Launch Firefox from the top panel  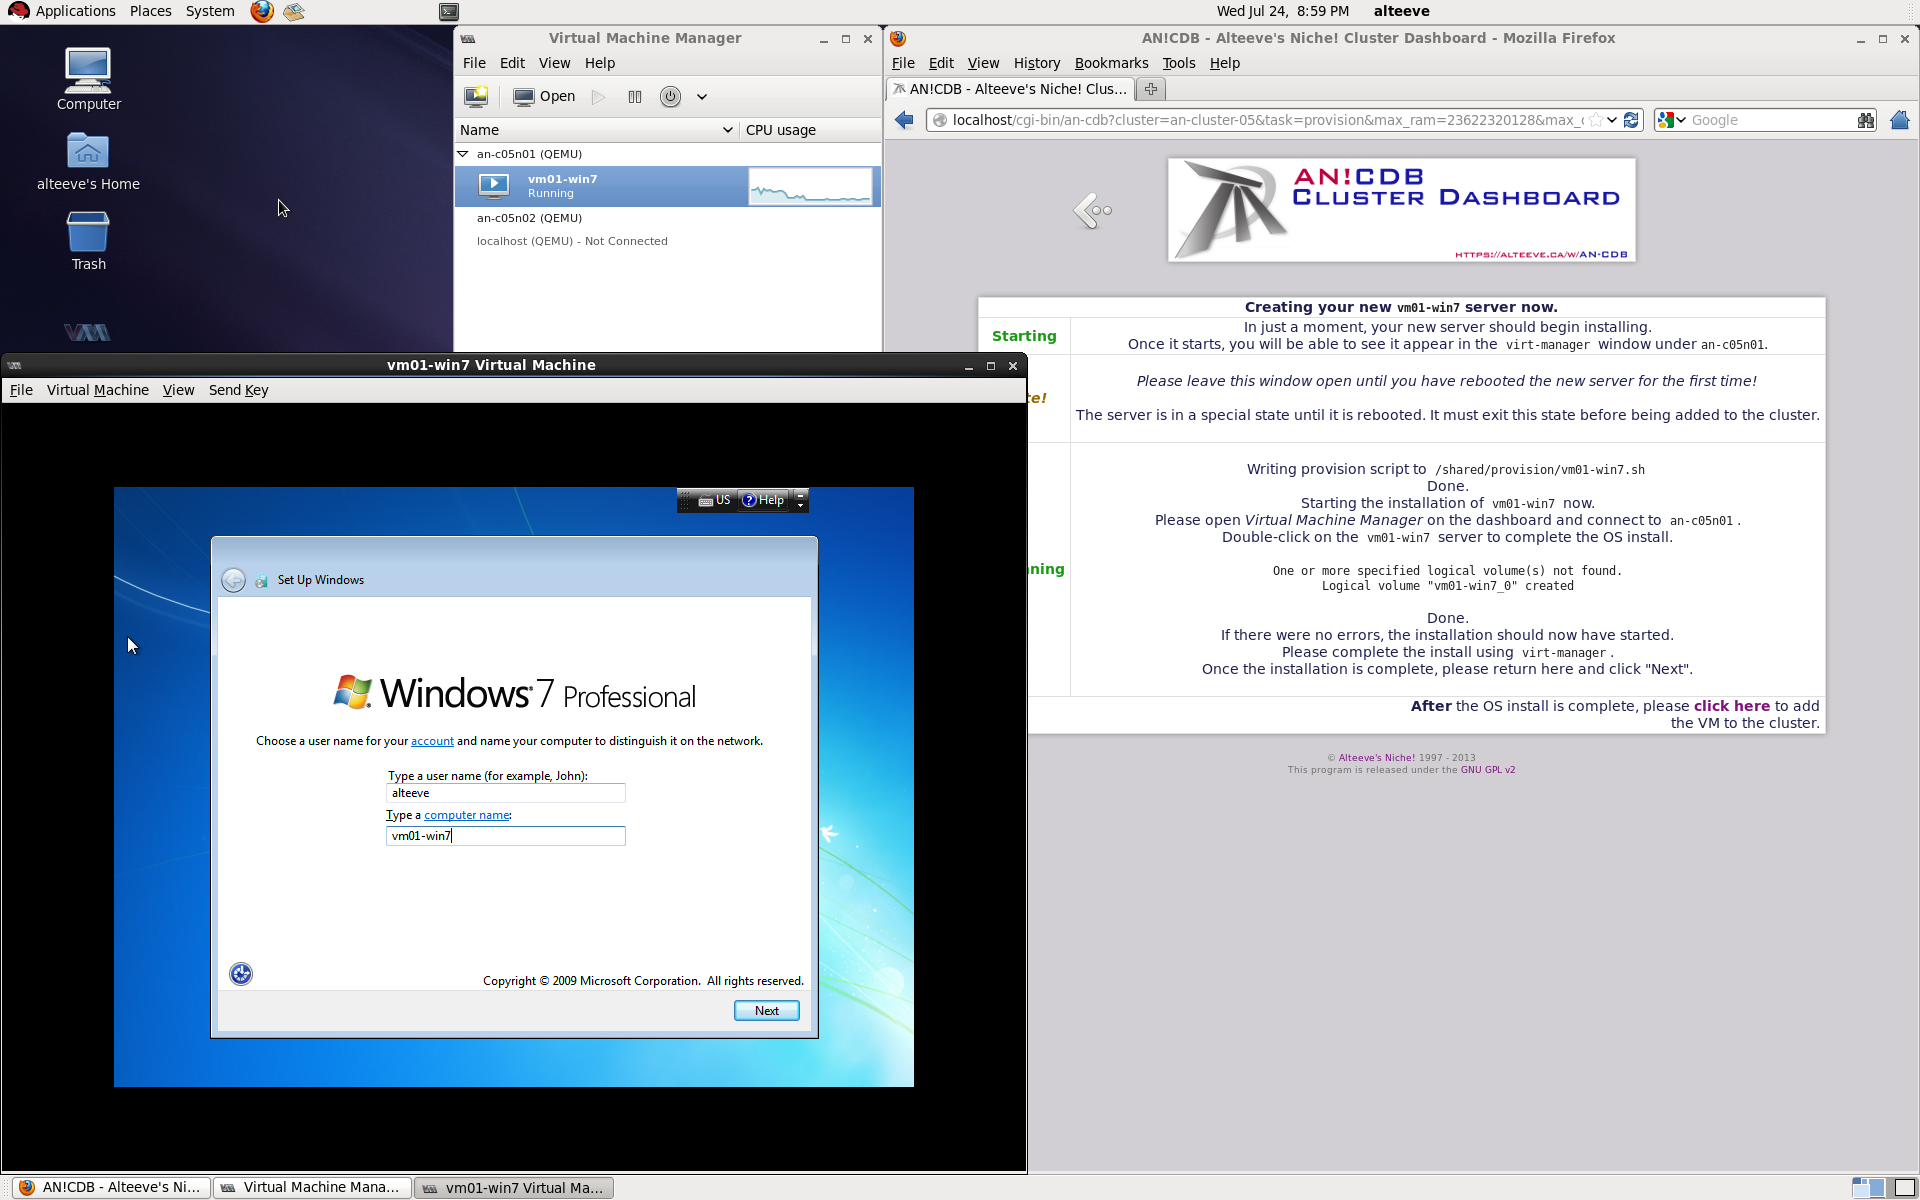pyautogui.click(x=262, y=11)
